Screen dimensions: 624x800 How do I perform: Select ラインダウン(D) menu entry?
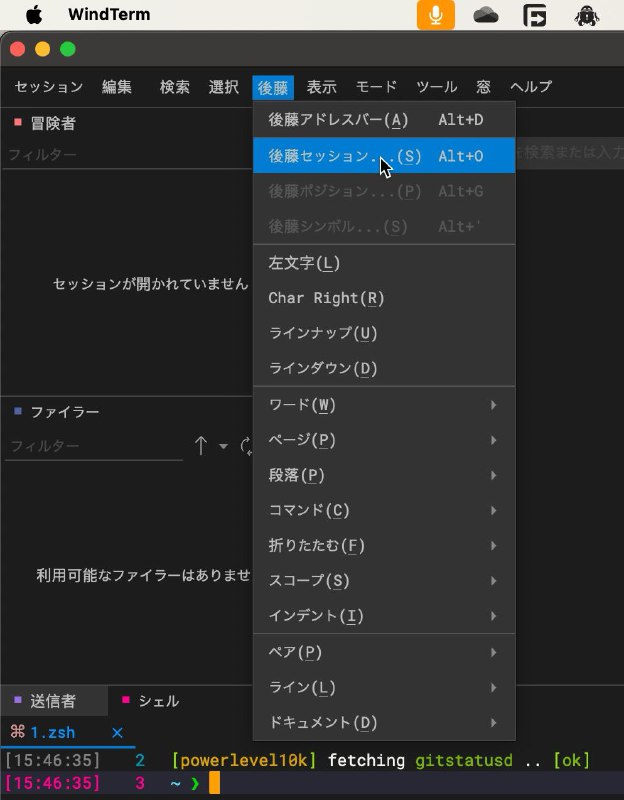384,368
